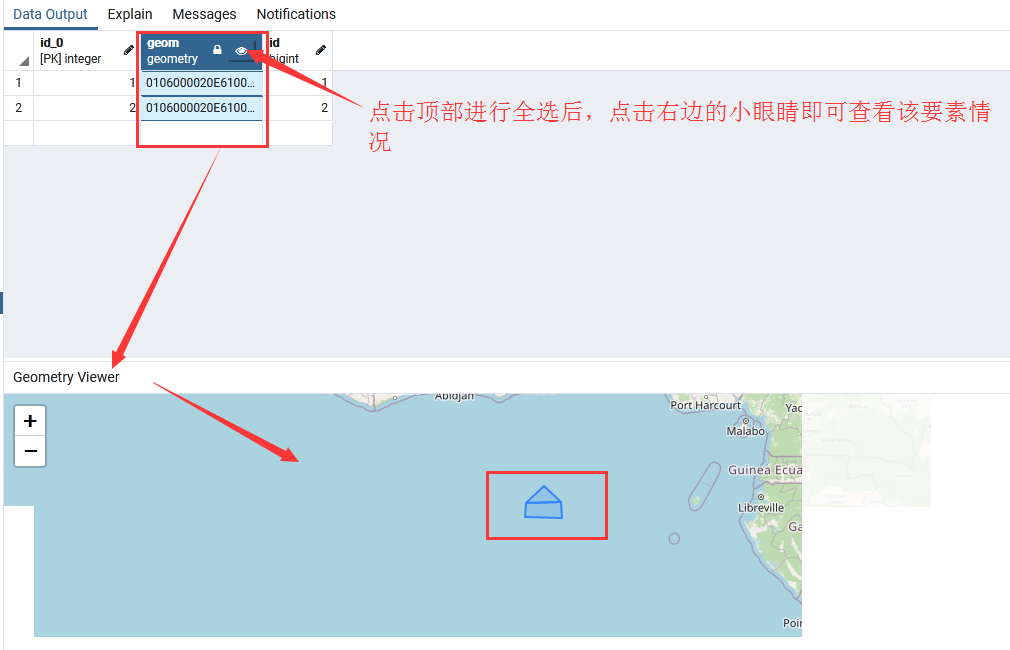View the Notifications tab
This screenshot has height=650, width=1010.
pos(295,14)
